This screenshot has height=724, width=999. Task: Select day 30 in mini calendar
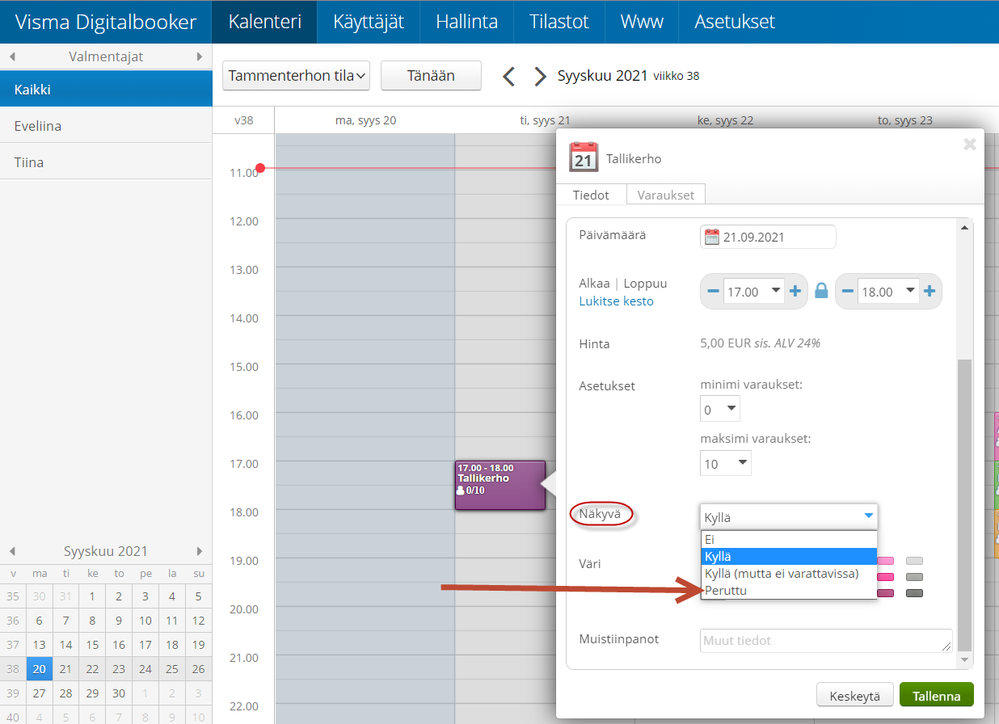[119, 693]
